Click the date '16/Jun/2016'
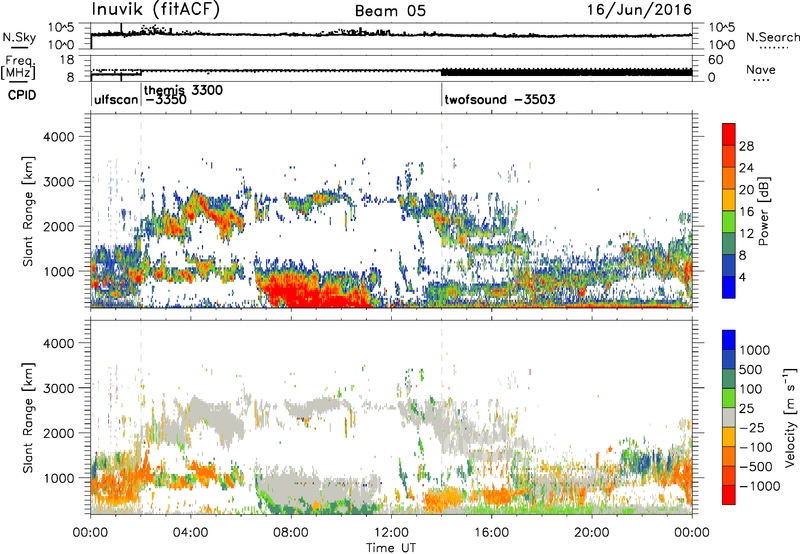The width and height of the screenshot is (800, 554). [x=639, y=10]
